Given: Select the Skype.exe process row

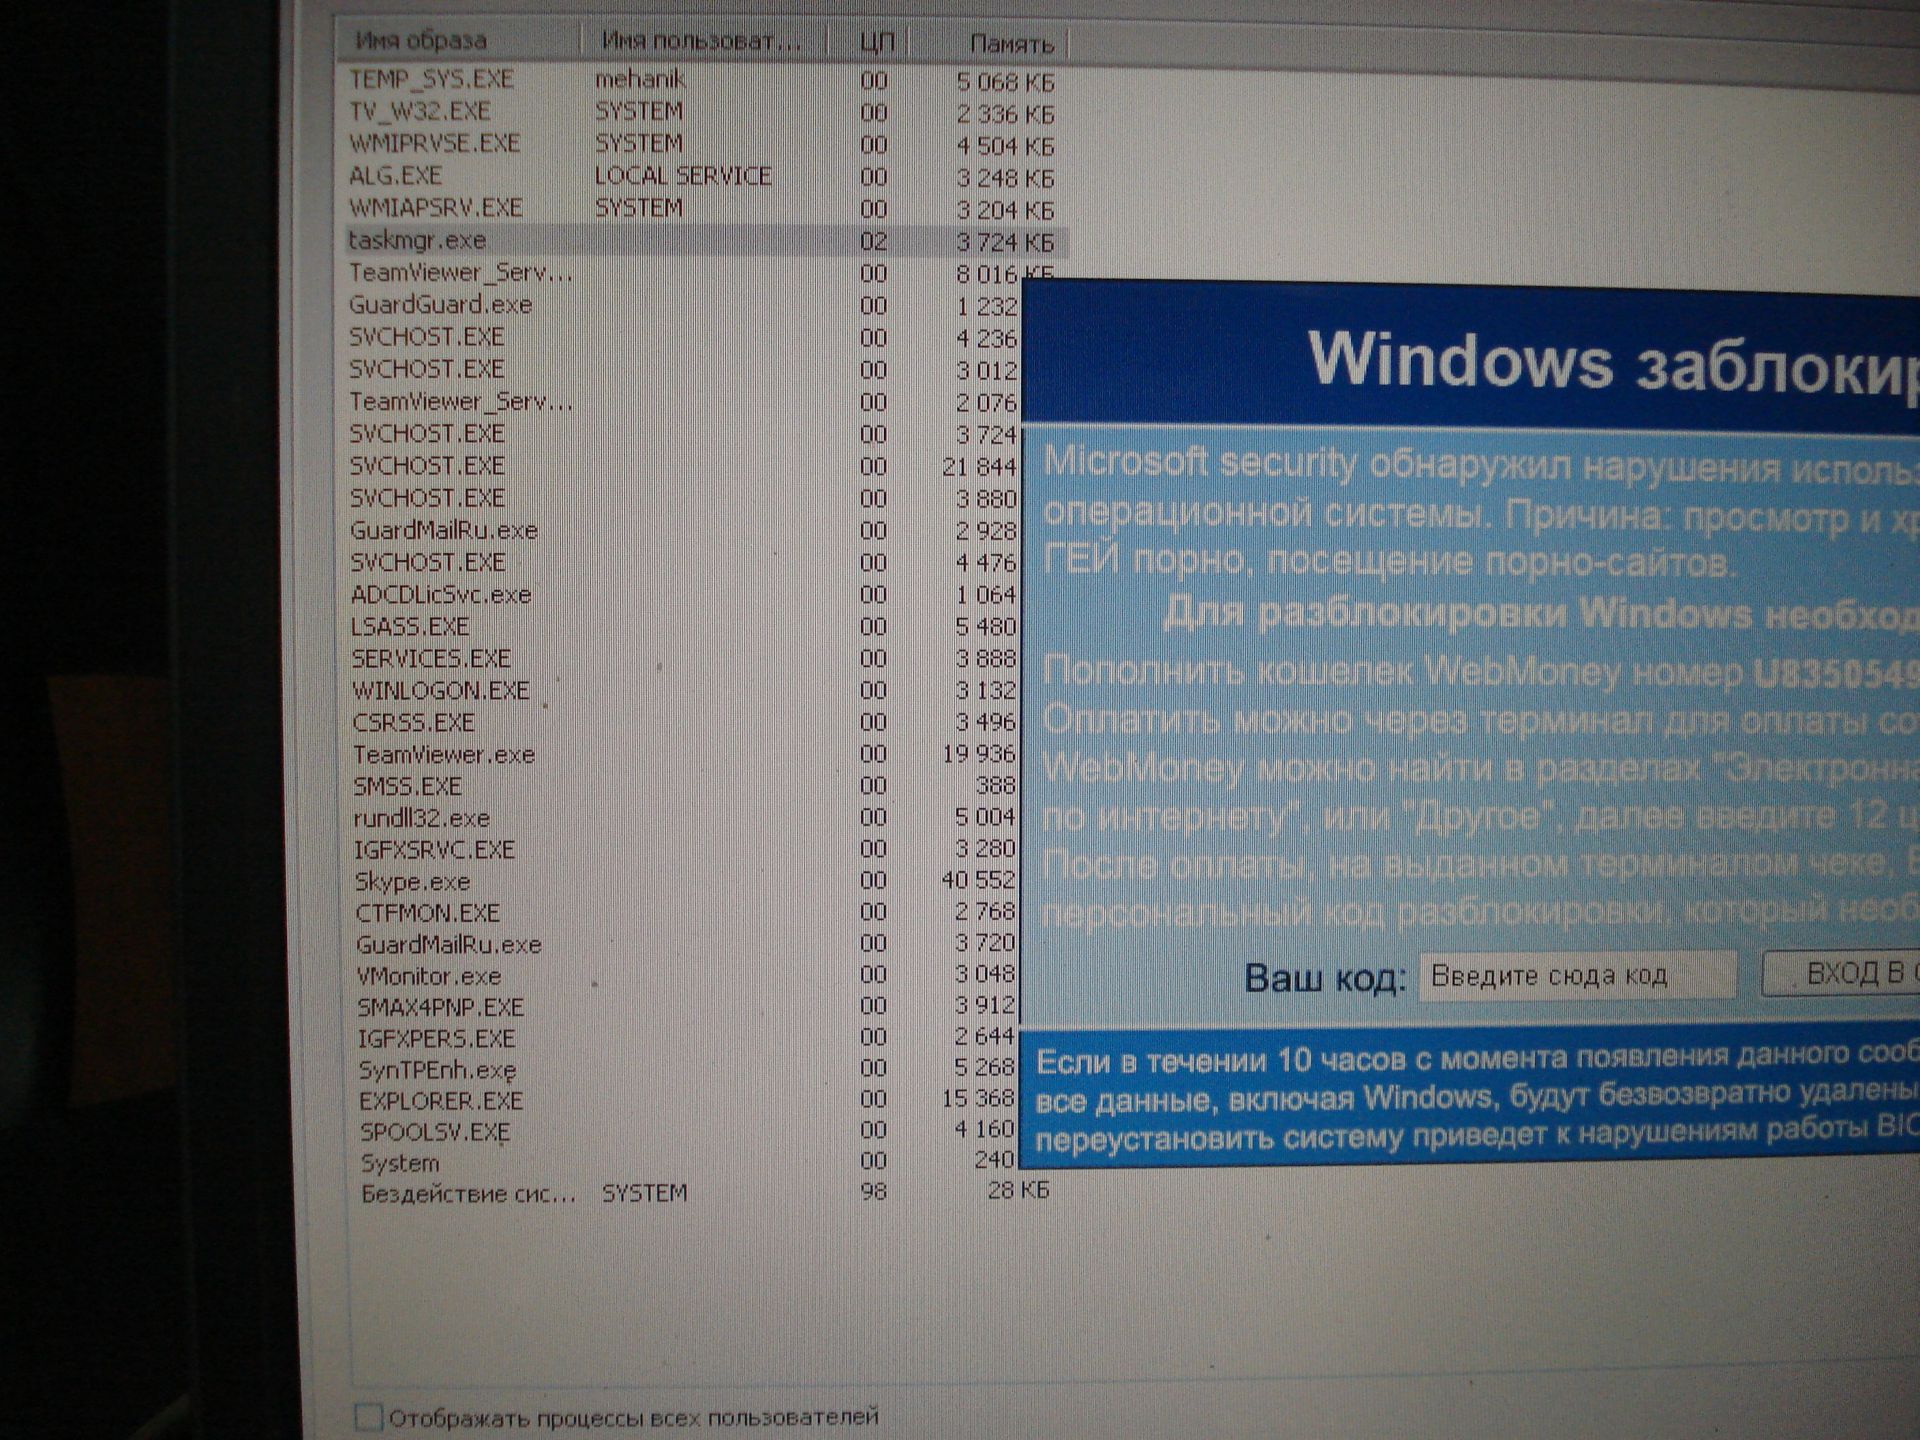Looking at the screenshot, I should tap(412, 882).
